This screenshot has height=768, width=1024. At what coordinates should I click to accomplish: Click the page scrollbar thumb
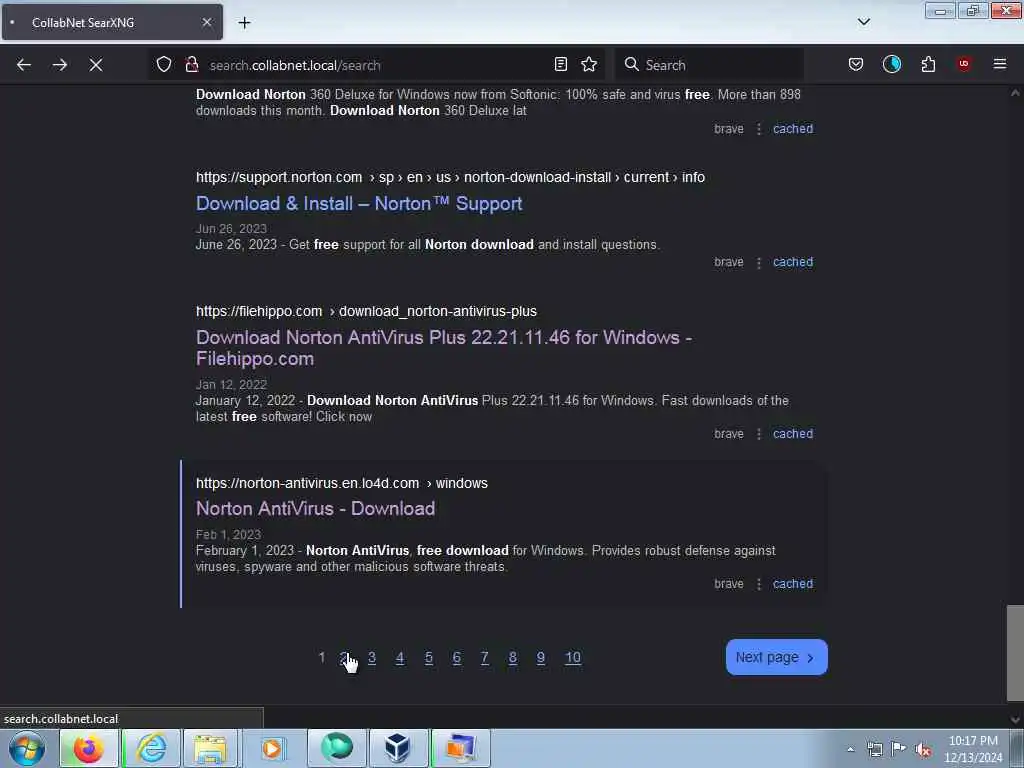(1015, 653)
